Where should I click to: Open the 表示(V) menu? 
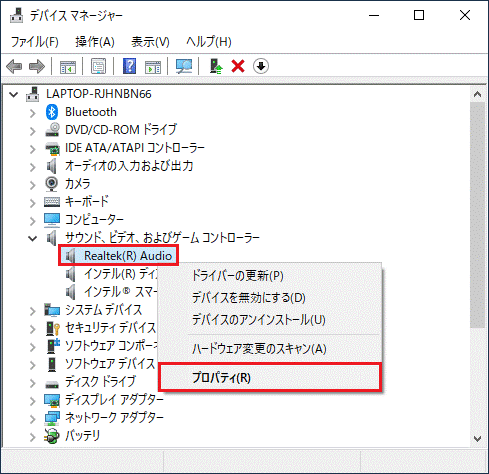(x=150, y=42)
